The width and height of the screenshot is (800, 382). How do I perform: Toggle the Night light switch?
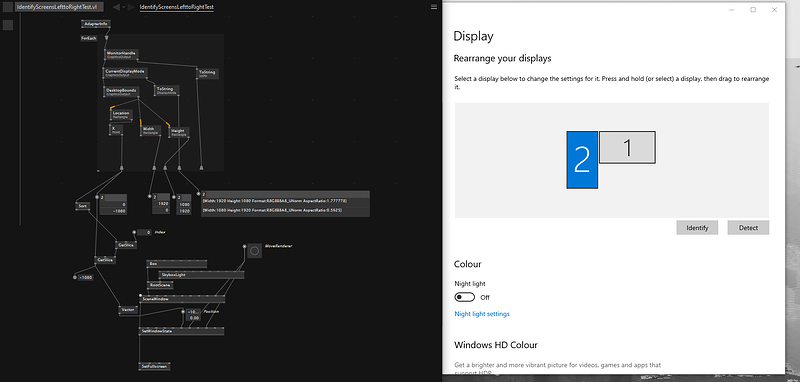[464, 297]
